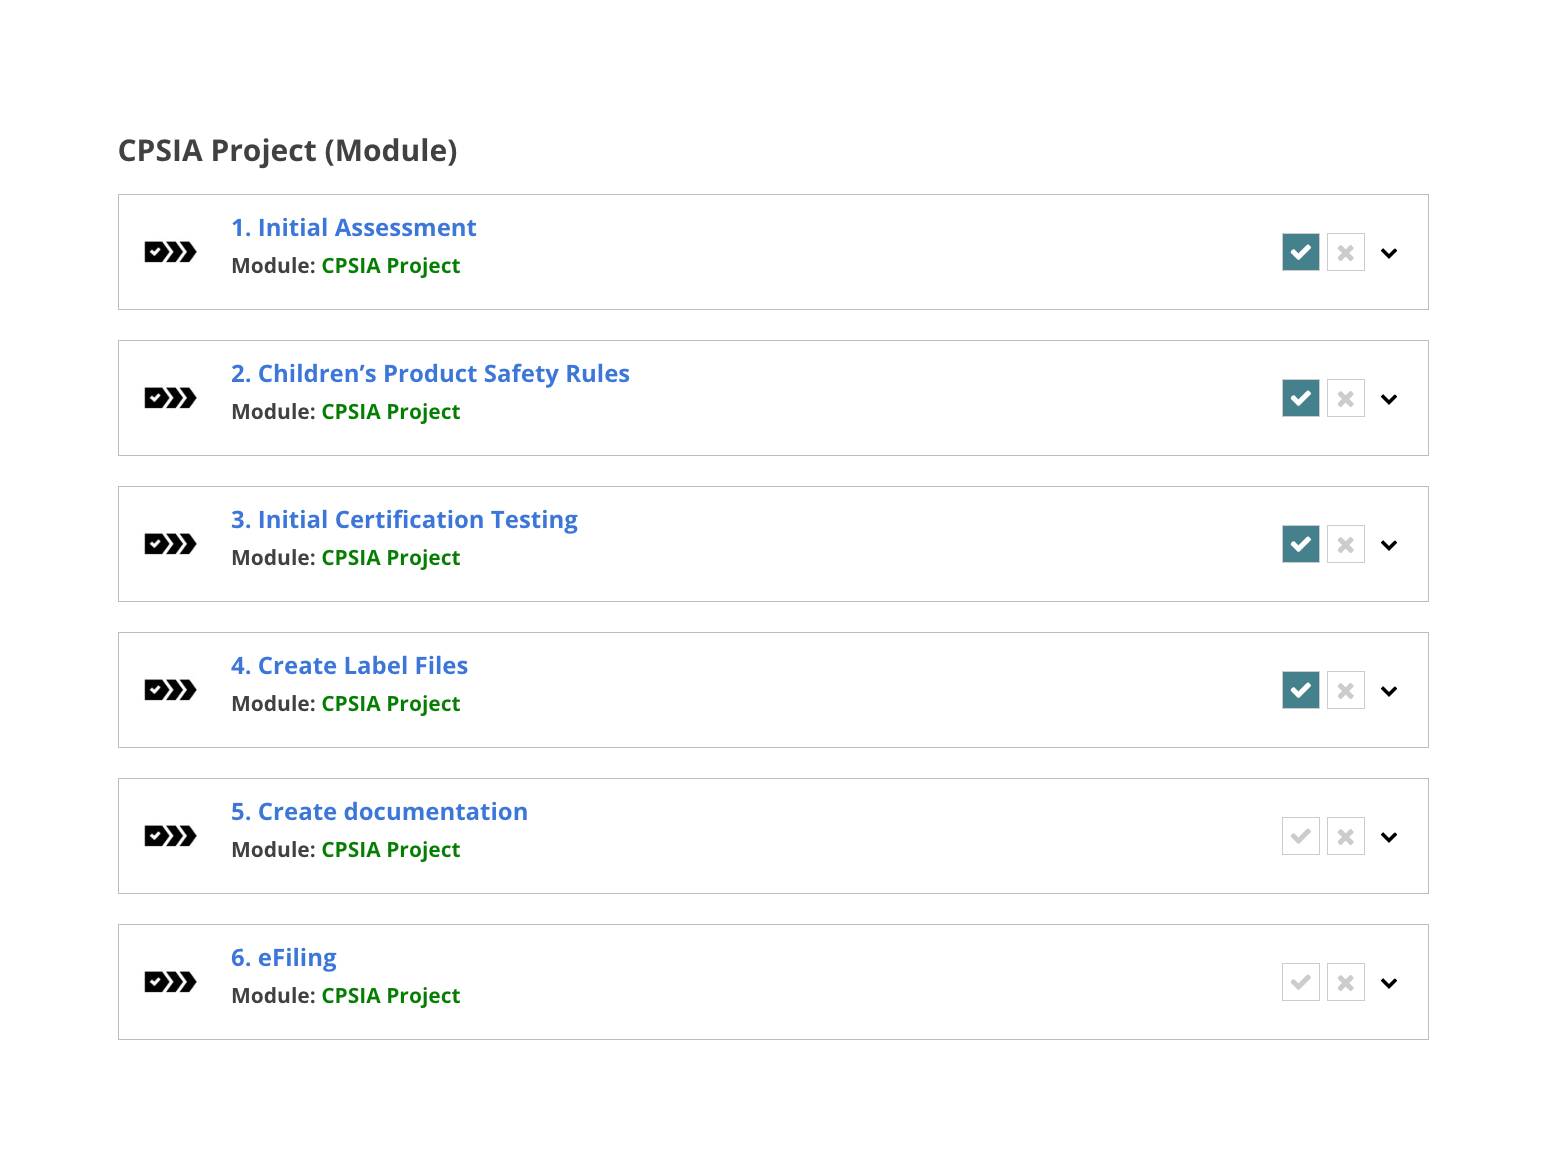Click the workflow icon beside eFiling
This screenshot has width=1550, height=1166.
pos(170,982)
